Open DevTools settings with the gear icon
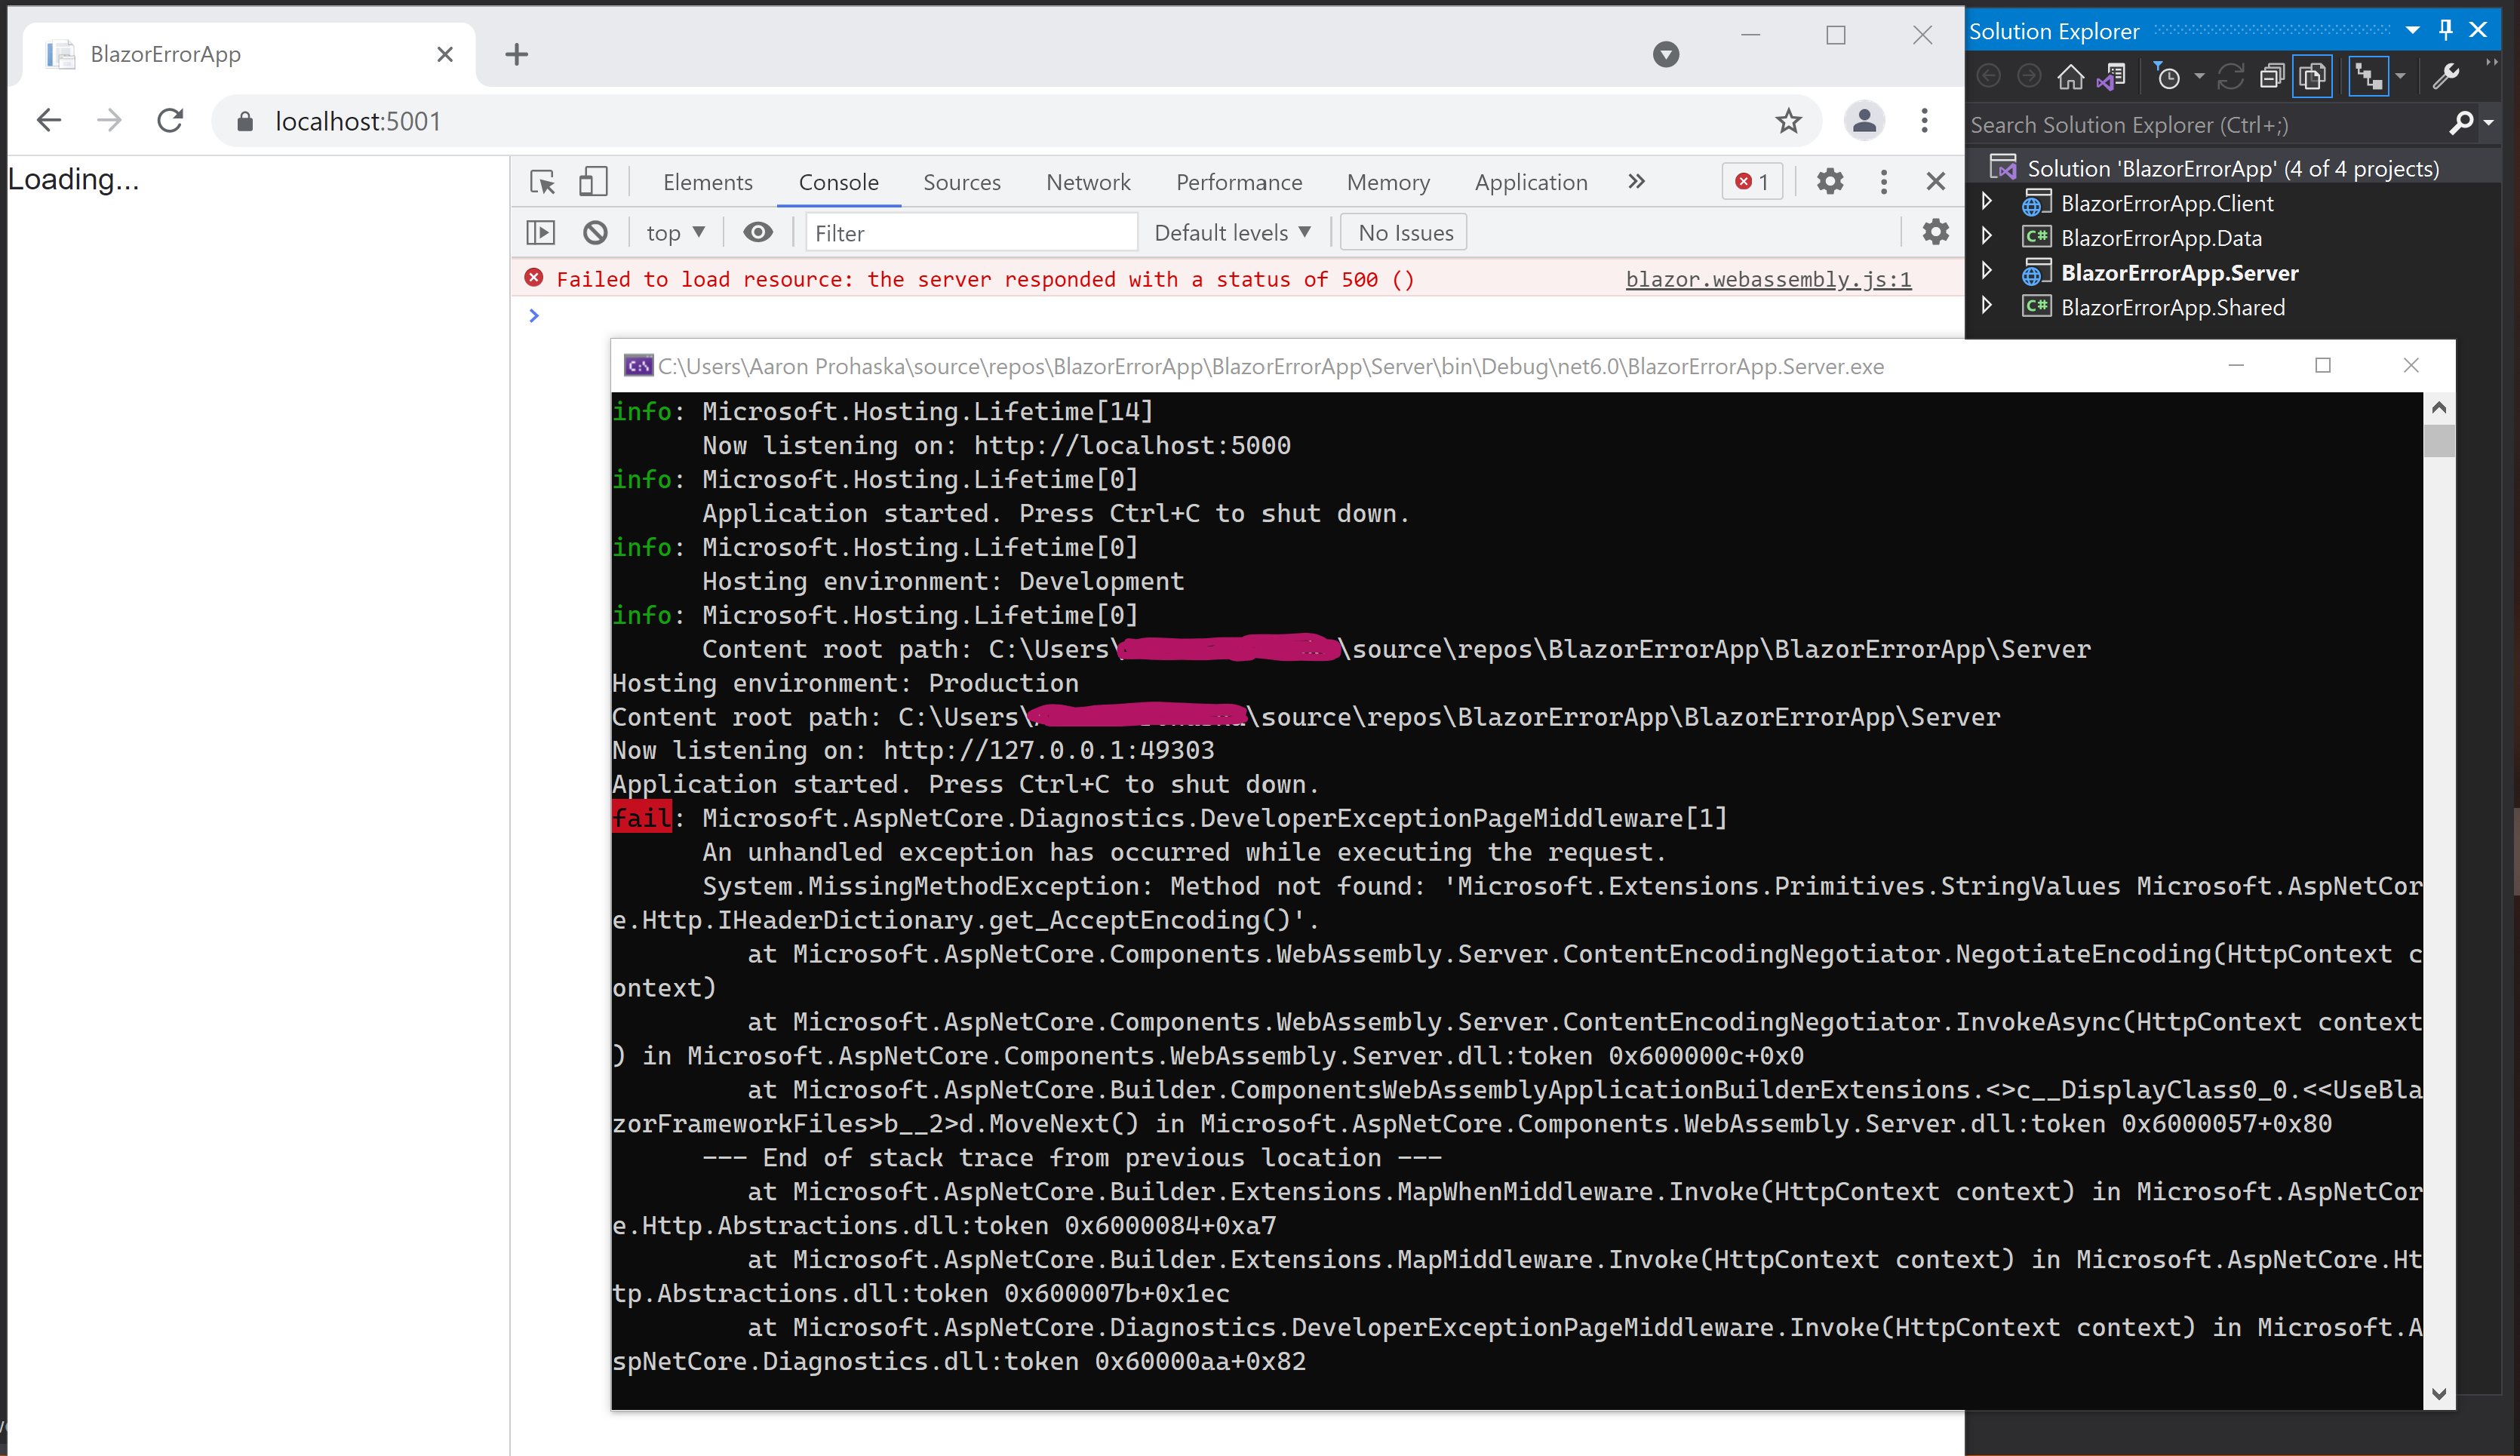Viewport: 2520px width, 1456px height. tap(1830, 181)
